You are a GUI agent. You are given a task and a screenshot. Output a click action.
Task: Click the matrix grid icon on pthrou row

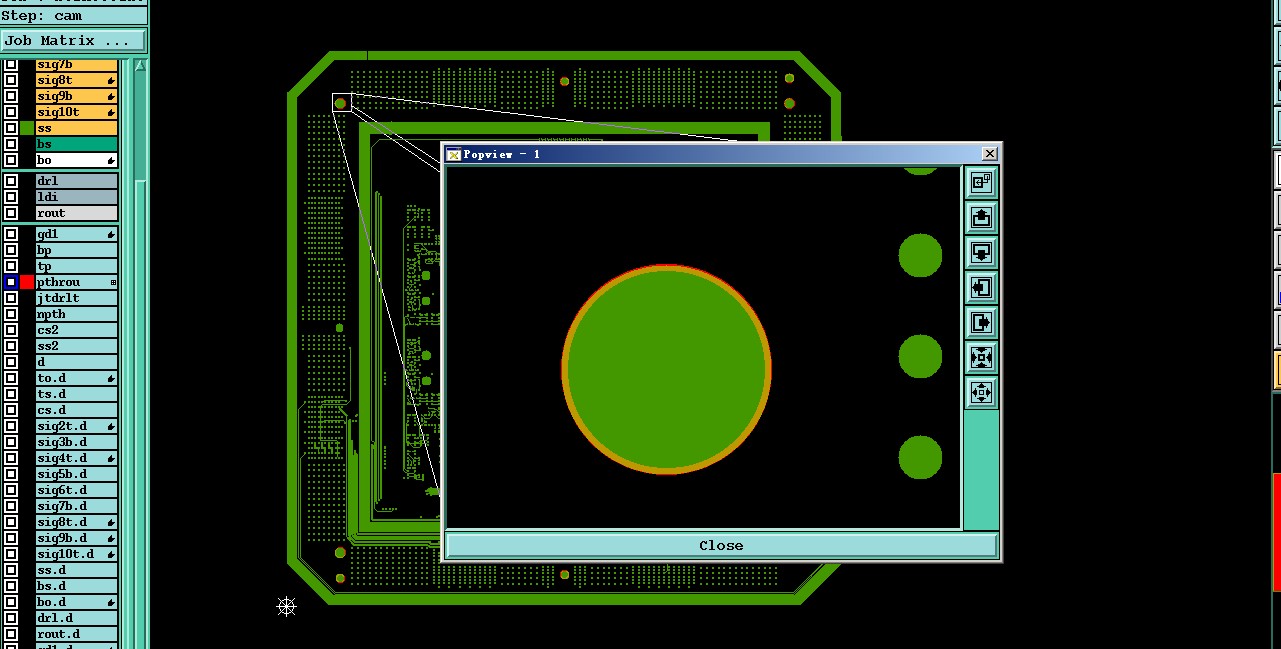pyautogui.click(x=113, y=283)
